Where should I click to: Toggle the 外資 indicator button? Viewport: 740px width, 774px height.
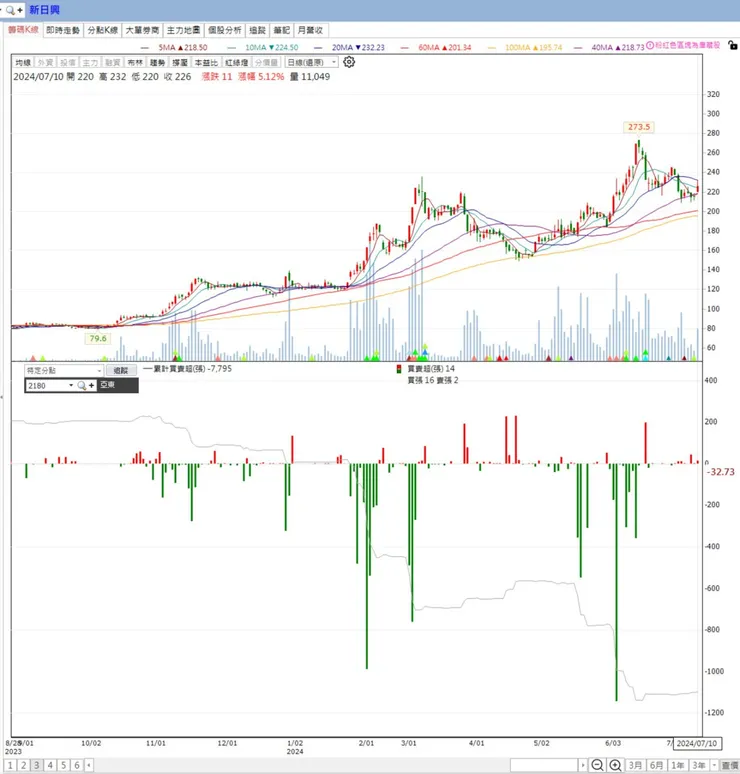click(45, 62)
